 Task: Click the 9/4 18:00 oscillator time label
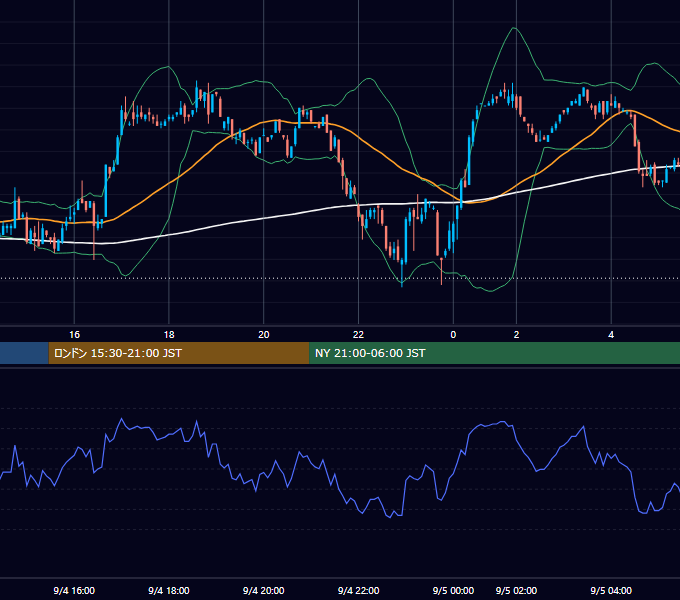(169, 590)
